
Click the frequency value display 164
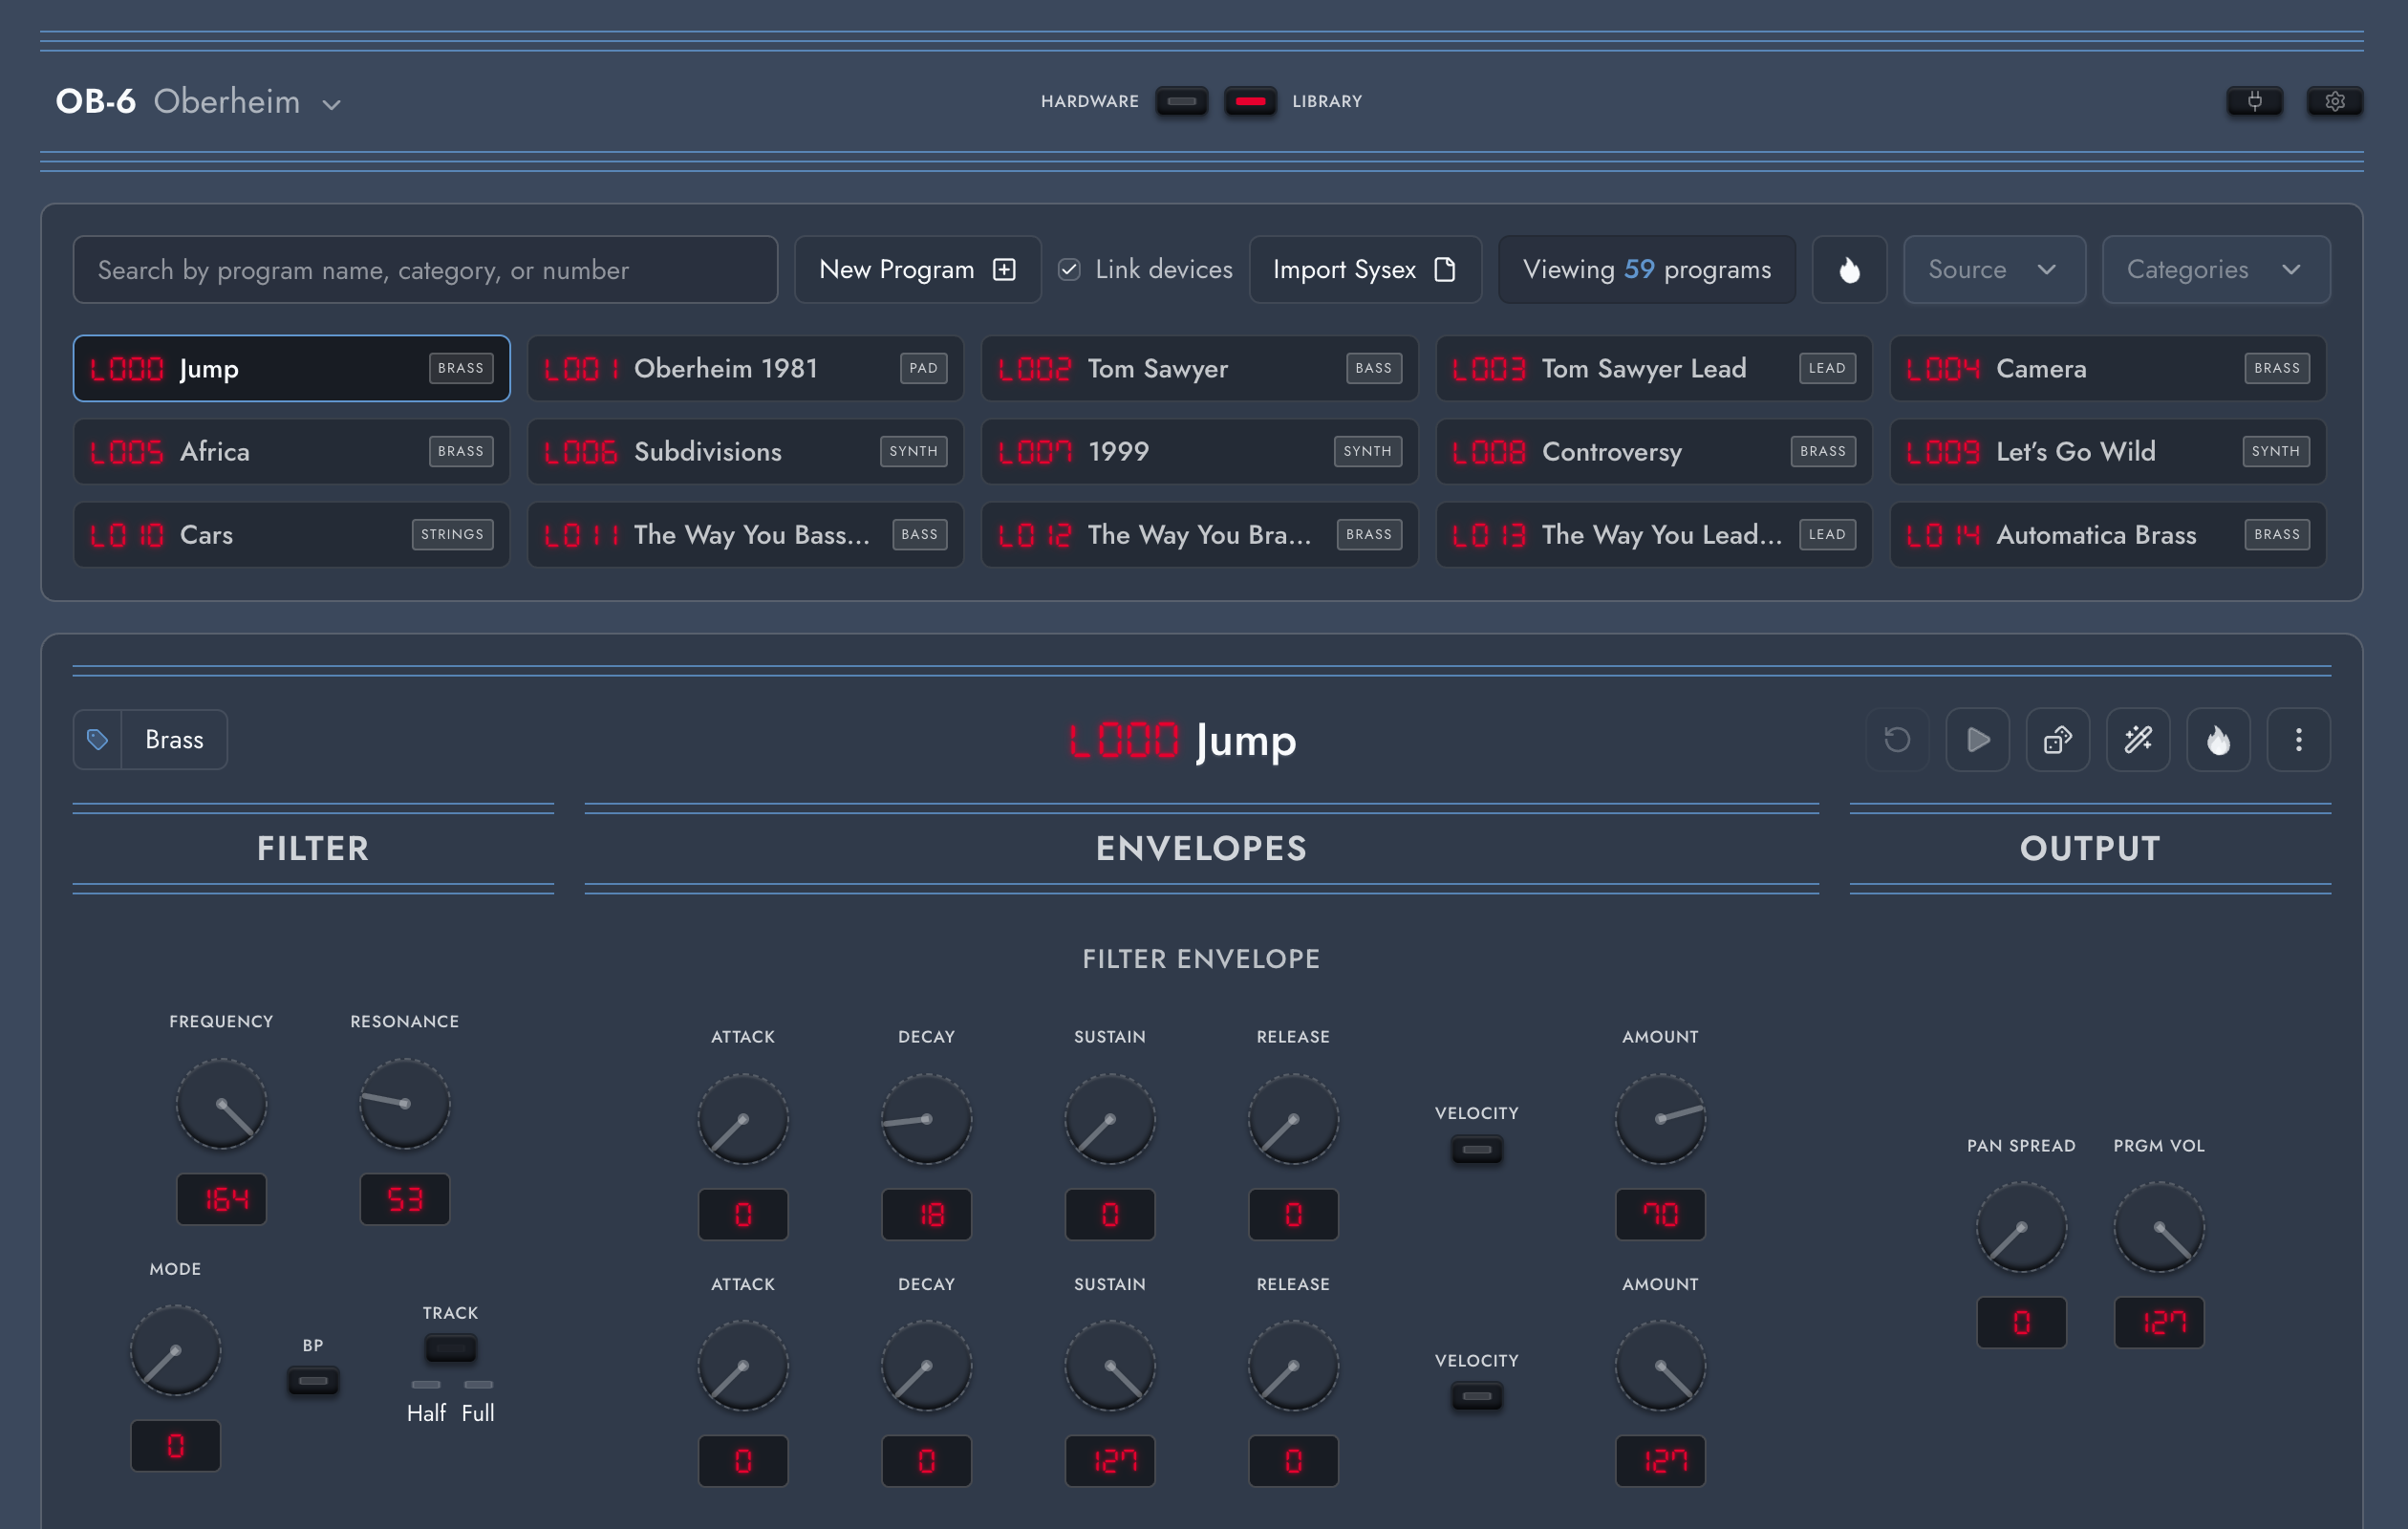click(221, 1198)
